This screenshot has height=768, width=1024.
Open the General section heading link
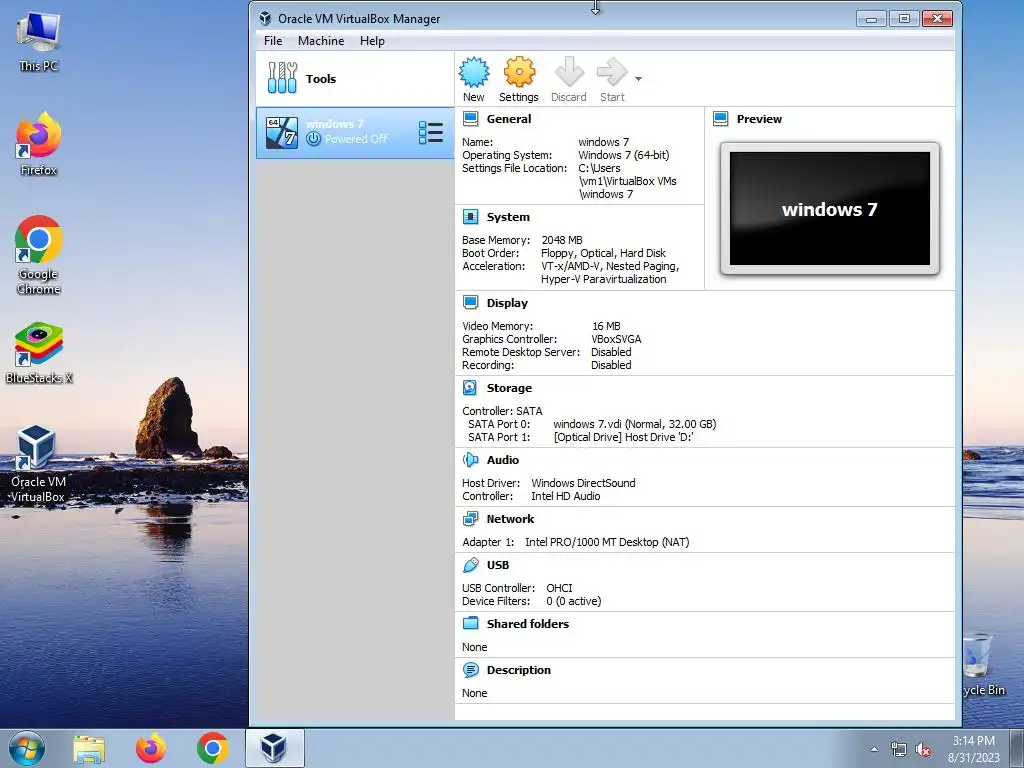tap(509, 119)
